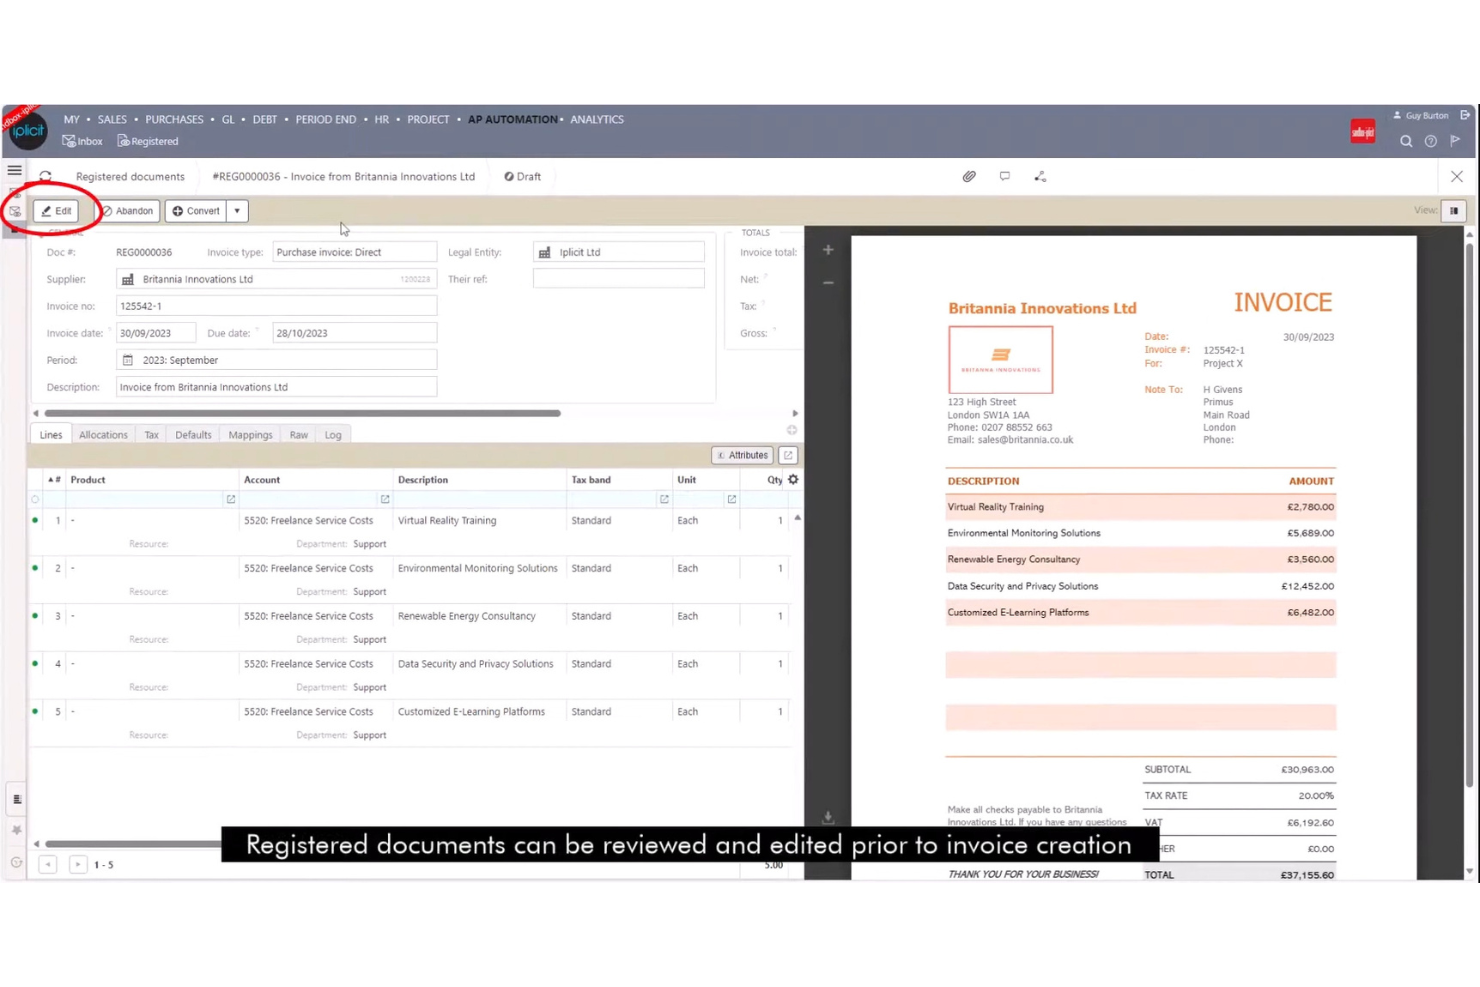Click the red sandbox environment badge

click(1363, 131)
